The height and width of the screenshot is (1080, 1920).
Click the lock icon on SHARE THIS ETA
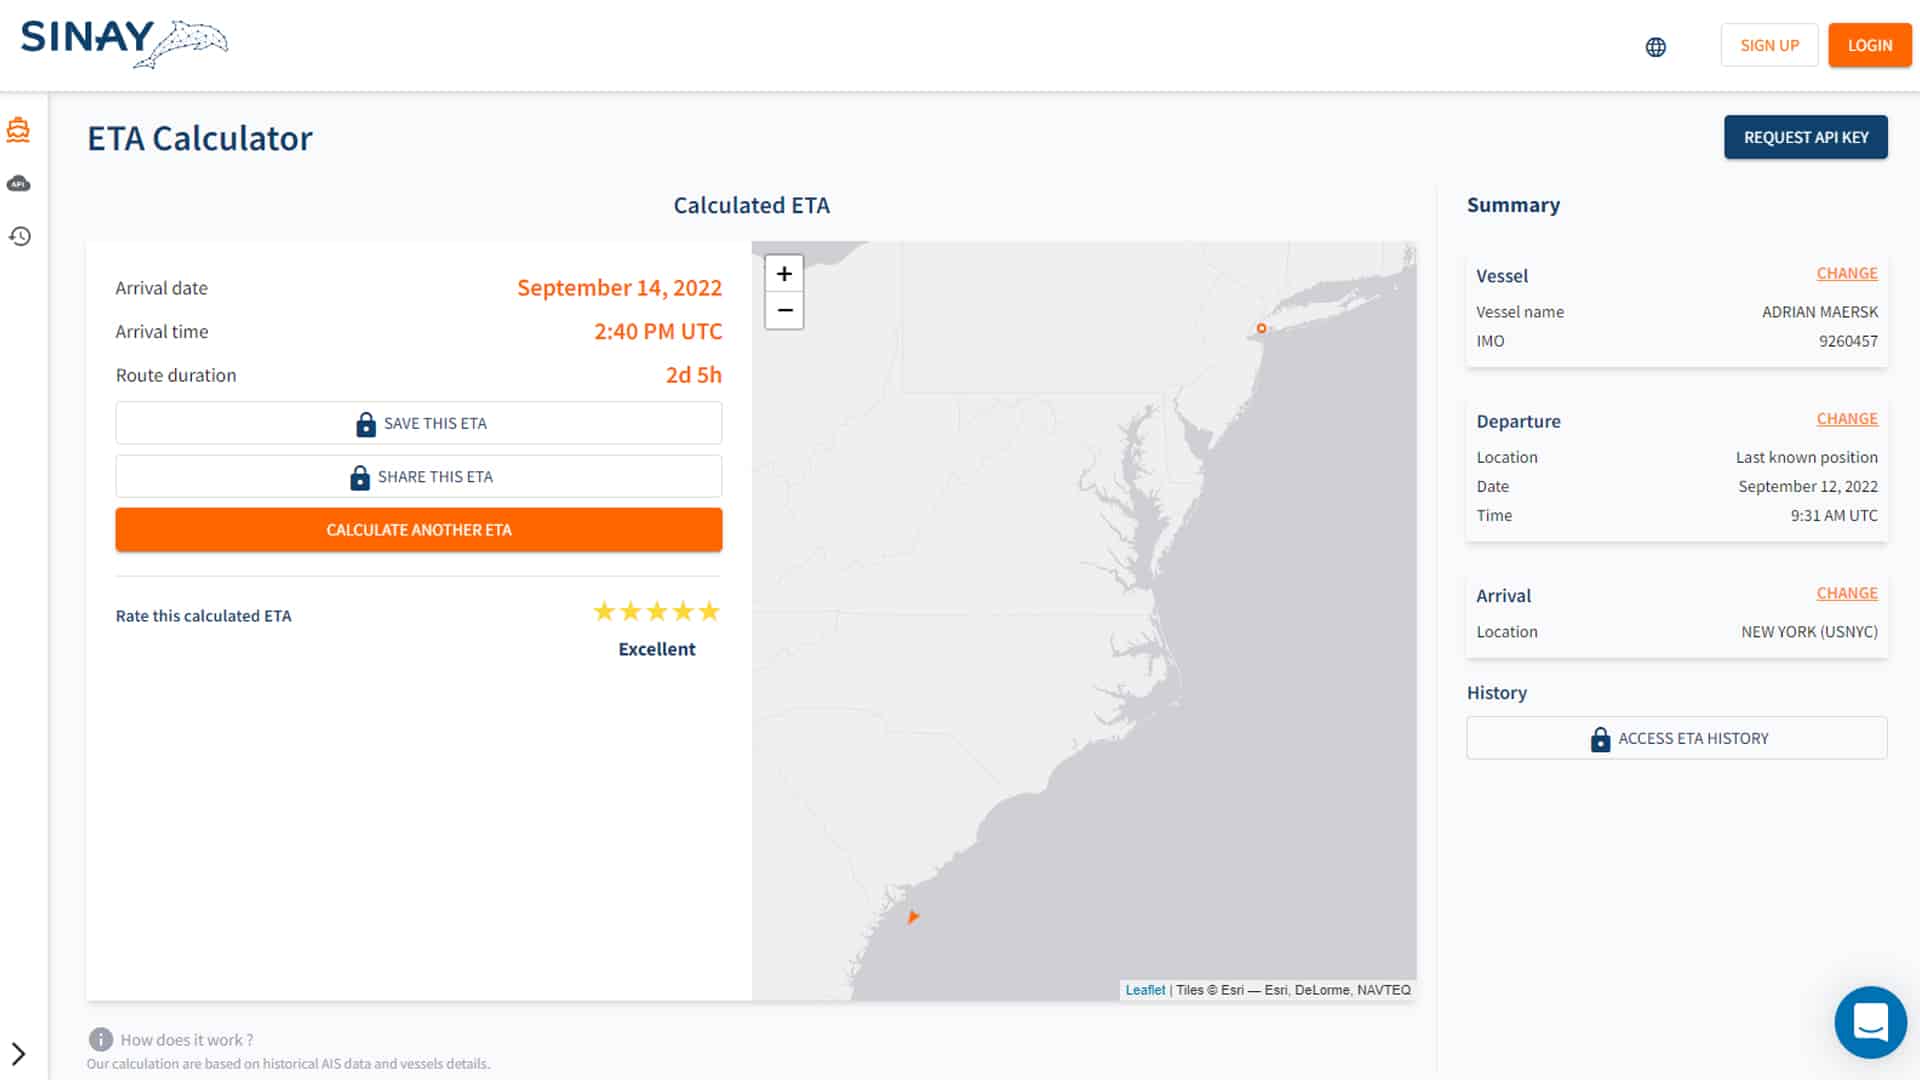click(x=359, y=476)
